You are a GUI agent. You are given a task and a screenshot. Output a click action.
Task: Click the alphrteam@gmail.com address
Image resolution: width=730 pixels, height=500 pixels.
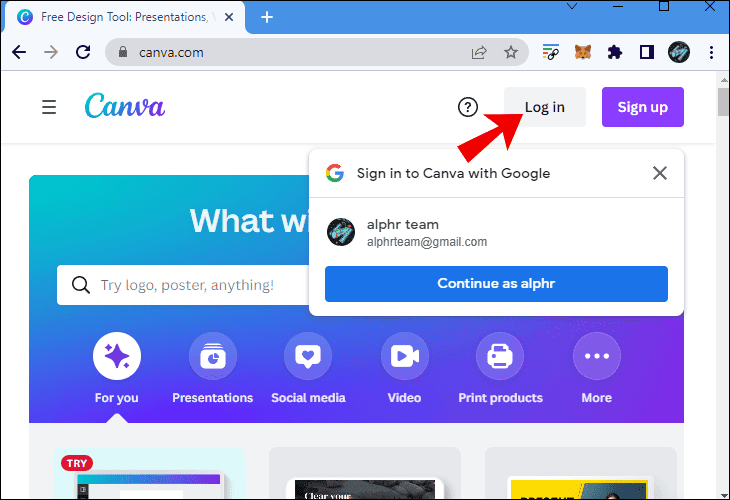tap(426, 242)
